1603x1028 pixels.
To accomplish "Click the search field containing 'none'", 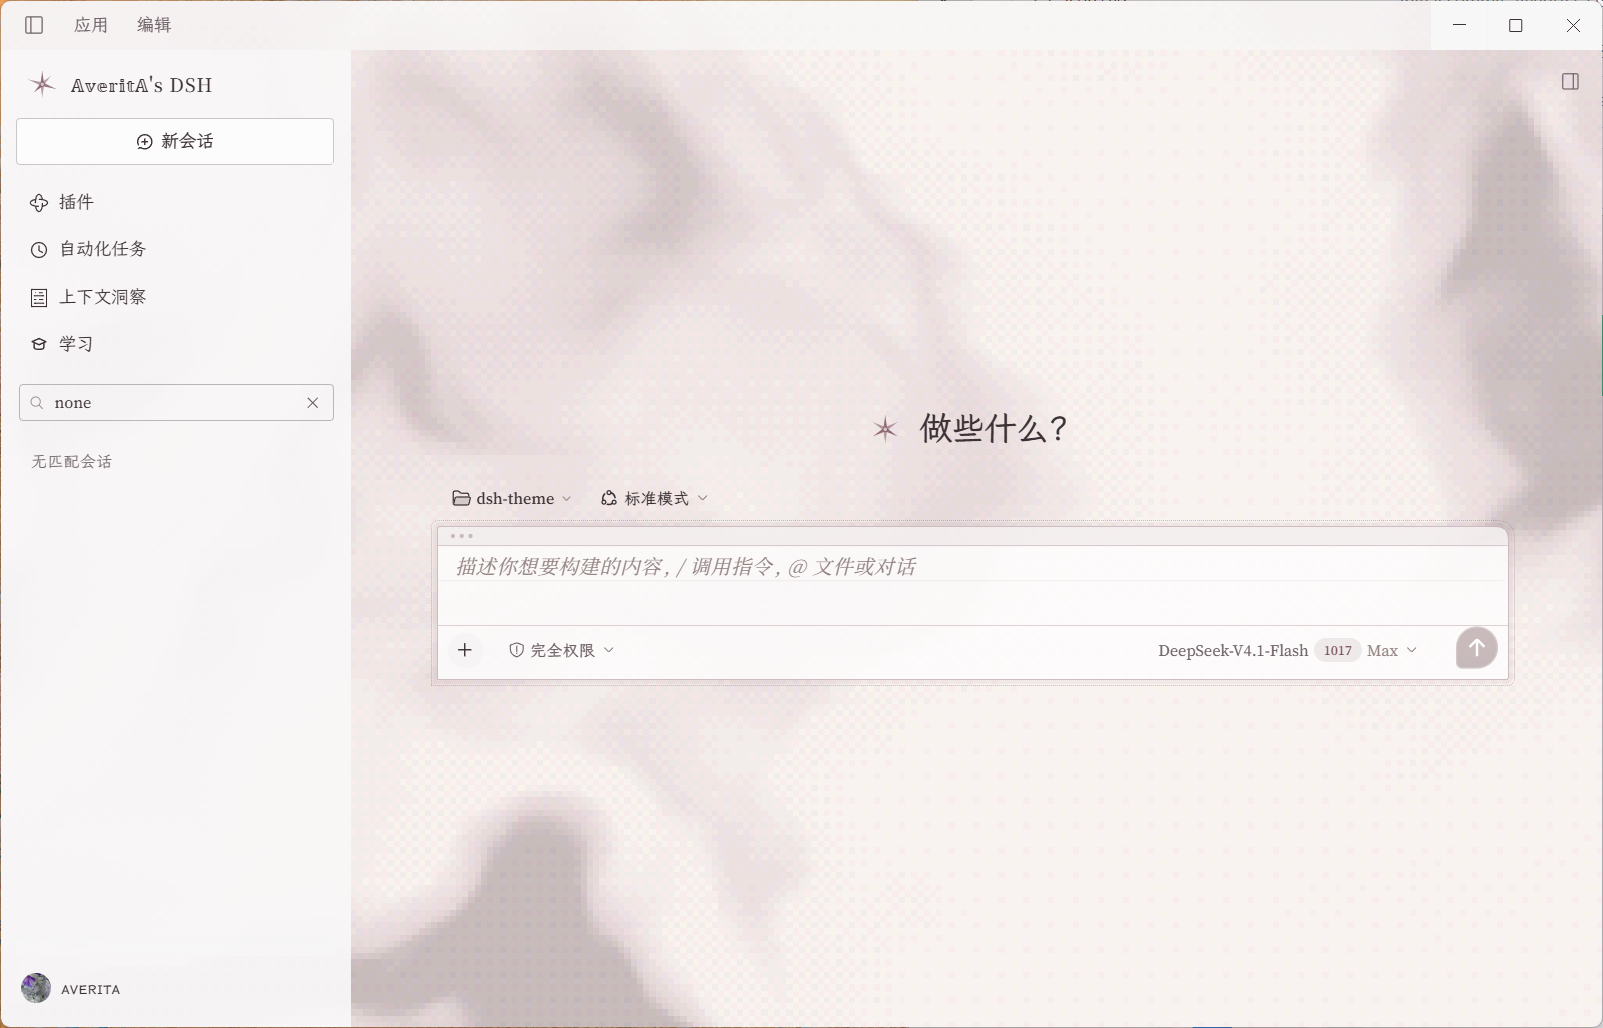I will pos(176,402).
